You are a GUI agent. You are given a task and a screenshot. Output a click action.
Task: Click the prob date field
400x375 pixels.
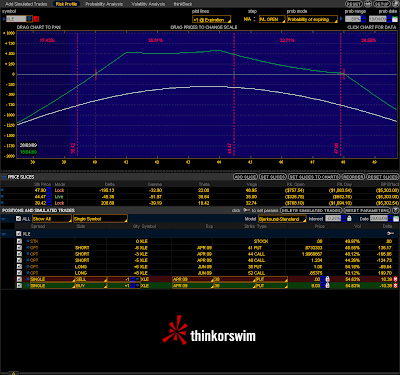click(x=378, y=19)
